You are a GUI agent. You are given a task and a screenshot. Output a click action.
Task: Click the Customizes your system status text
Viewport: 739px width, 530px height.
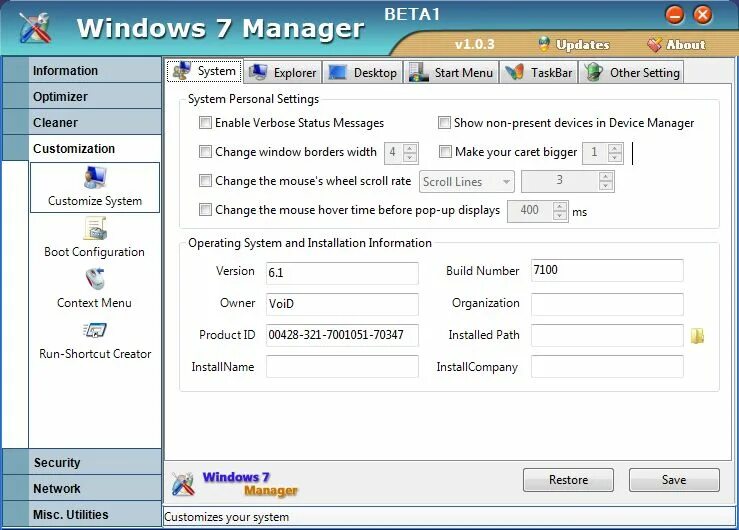(227, 517)
